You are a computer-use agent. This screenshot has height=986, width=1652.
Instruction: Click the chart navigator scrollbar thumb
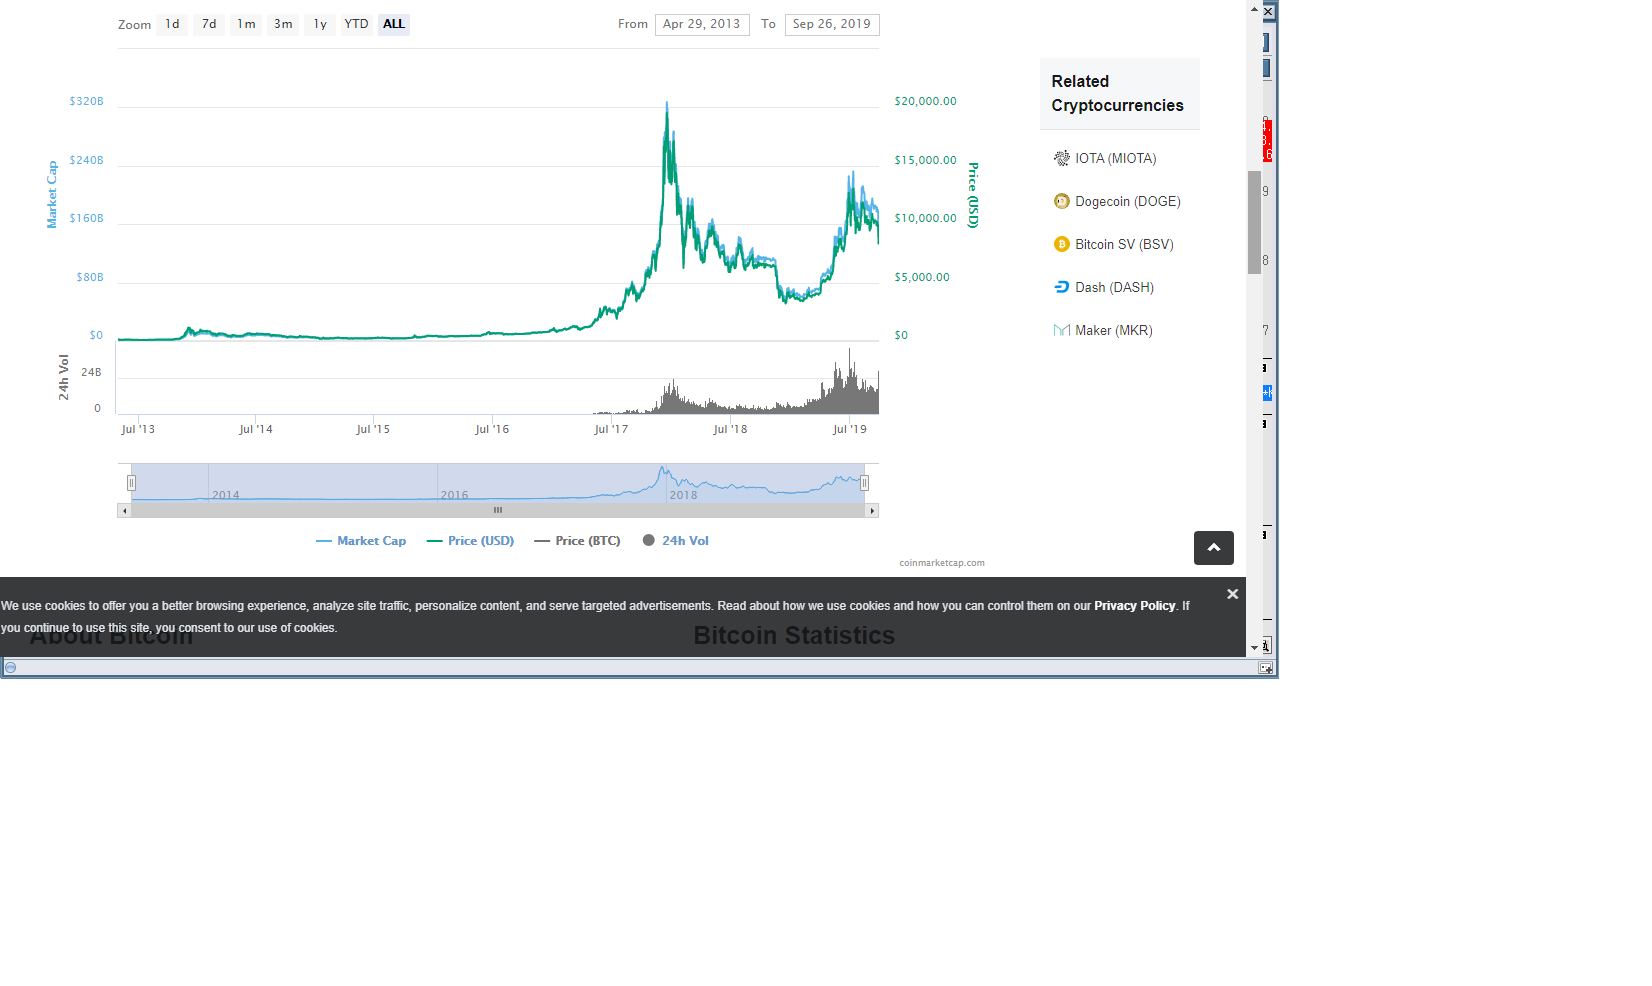(498, 510)
